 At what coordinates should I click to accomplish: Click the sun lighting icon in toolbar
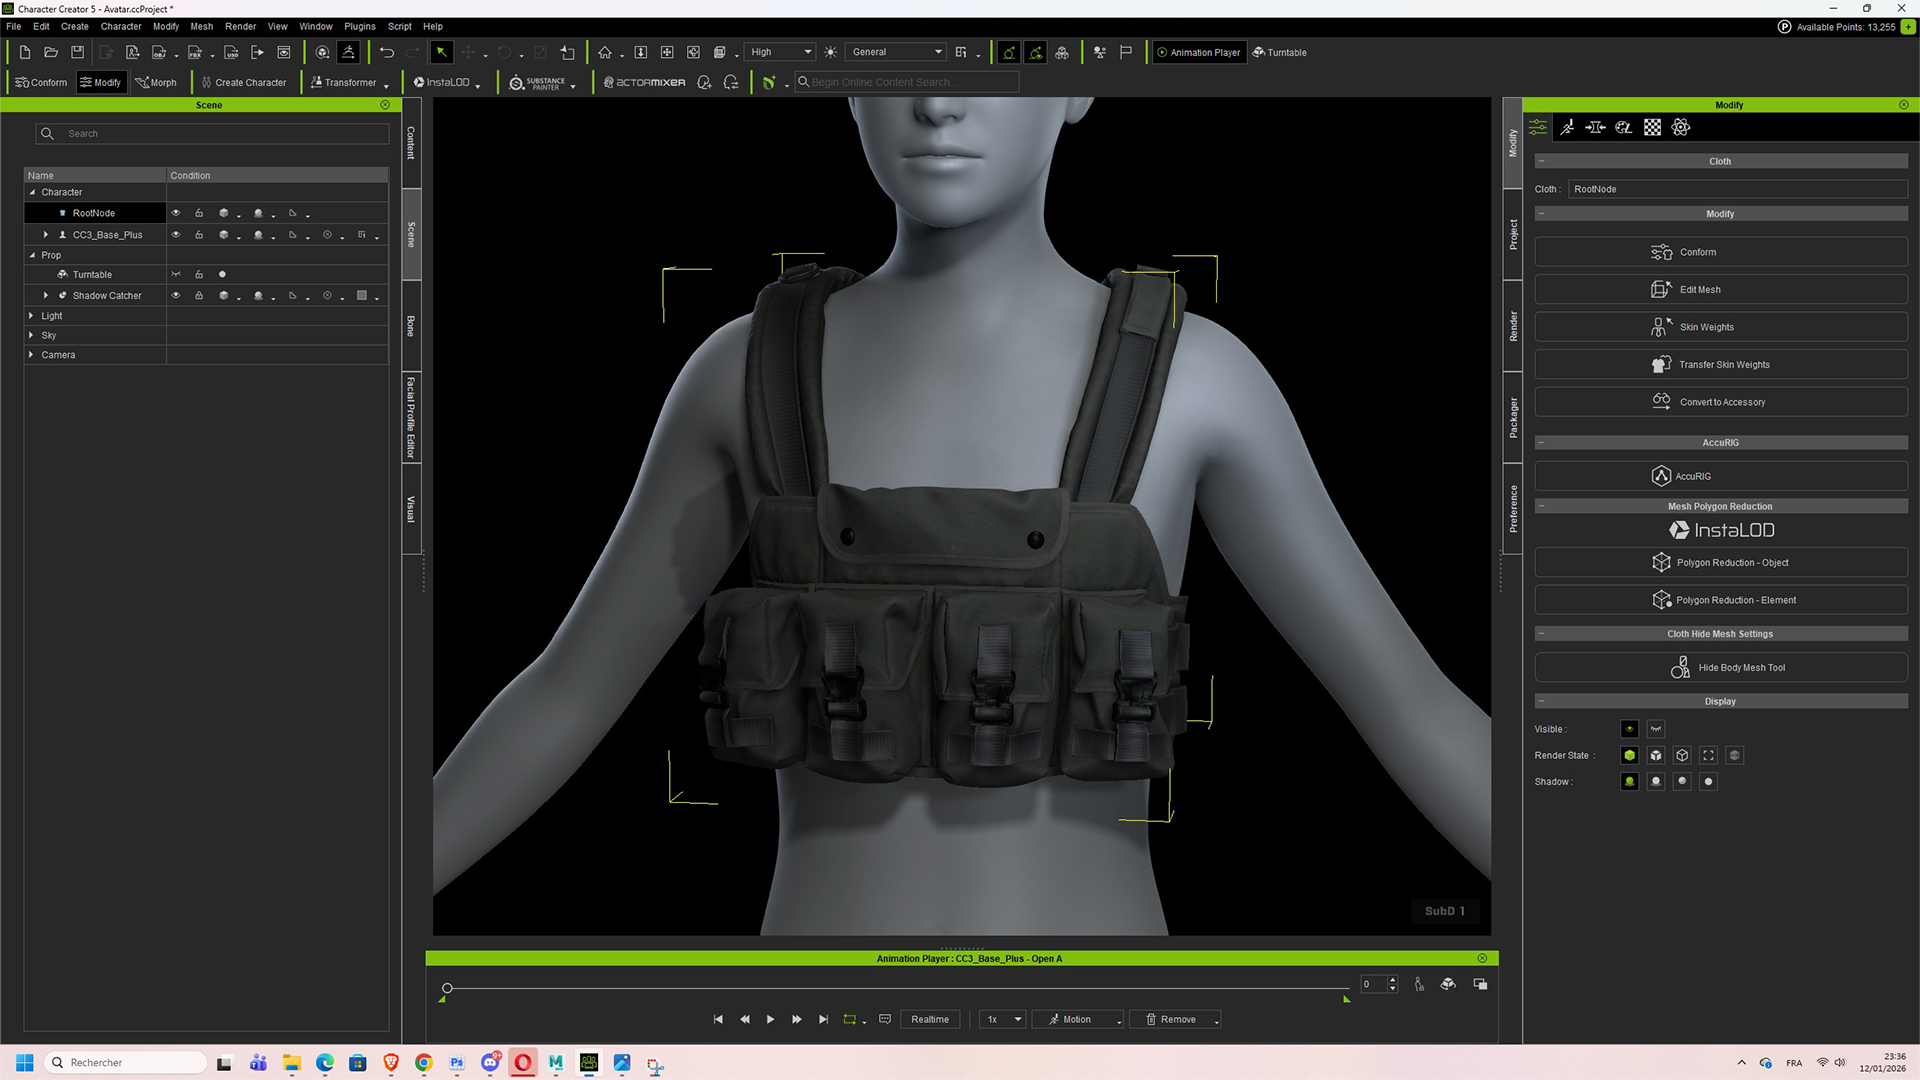pyautogui.click(x=830, y=52)
